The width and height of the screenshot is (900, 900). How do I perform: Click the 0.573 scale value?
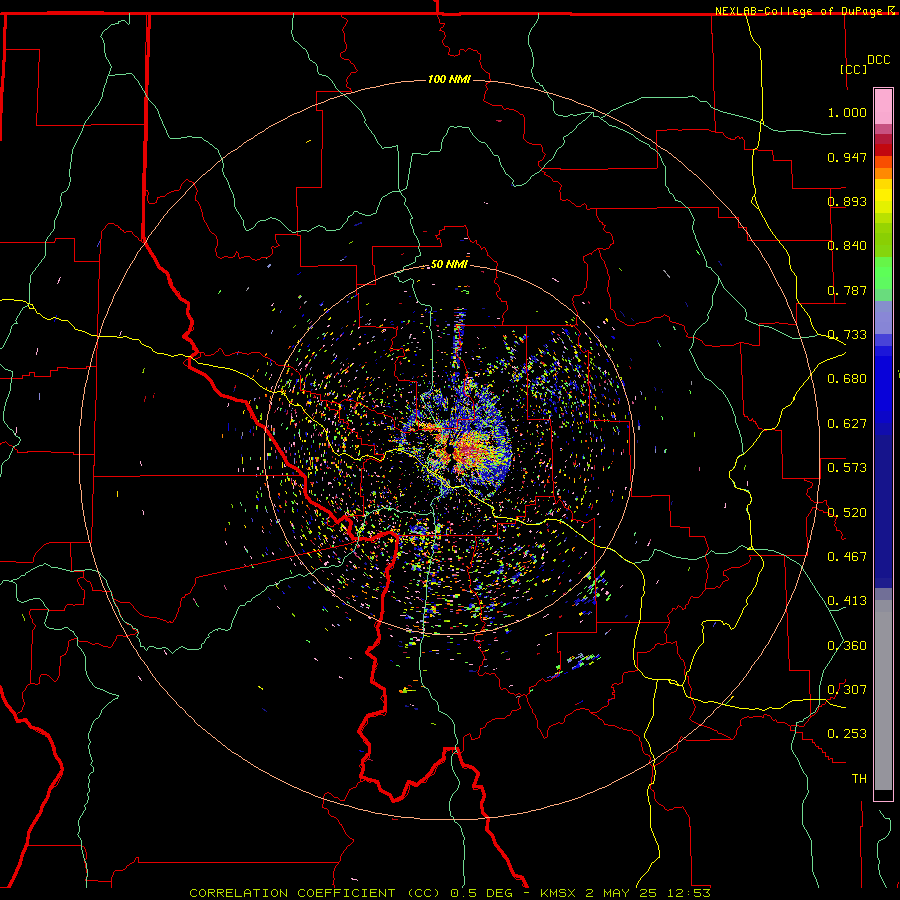[x=847, y=468]
